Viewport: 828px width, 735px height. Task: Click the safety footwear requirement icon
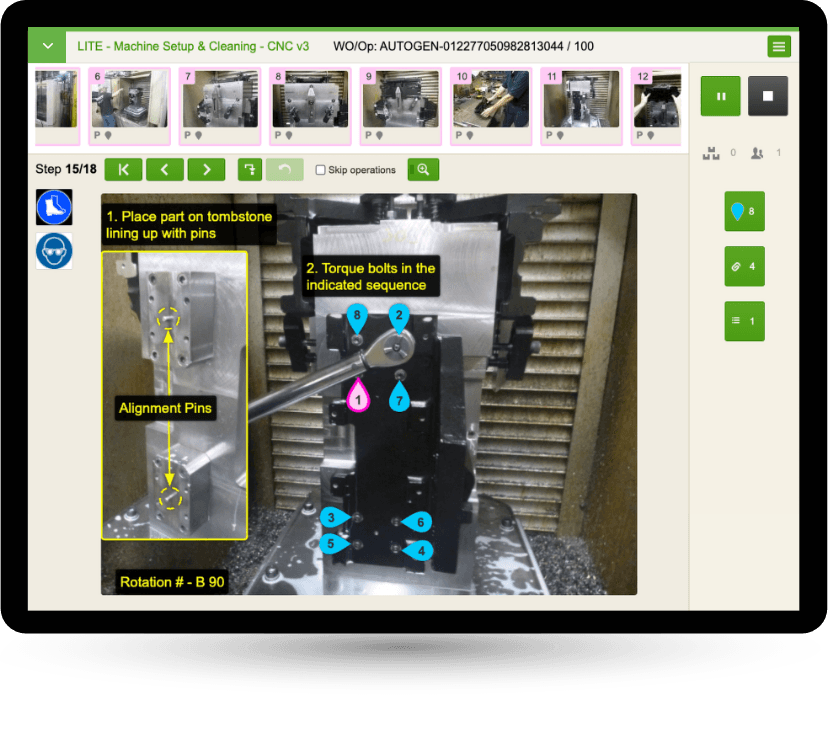55,207
